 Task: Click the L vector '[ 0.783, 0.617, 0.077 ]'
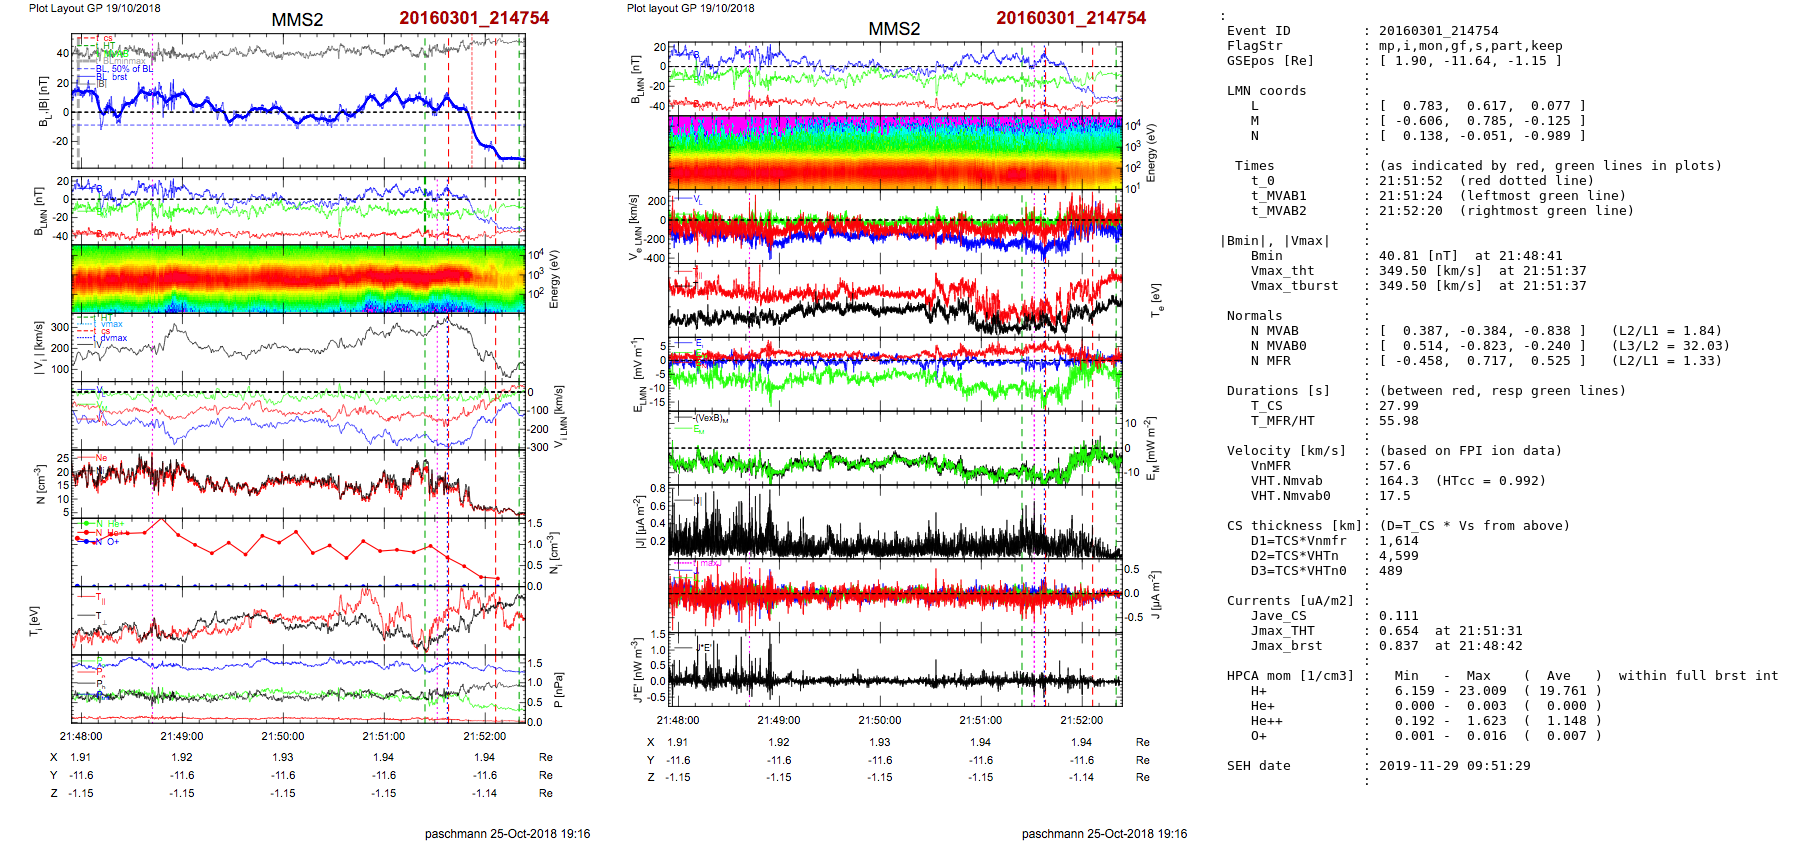[1482, 106]
